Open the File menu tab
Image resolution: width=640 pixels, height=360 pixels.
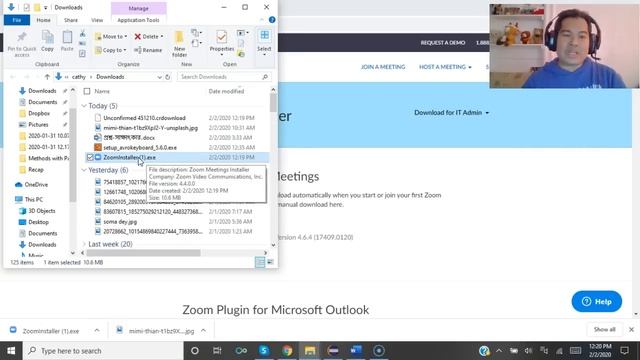tap(17, 20)
